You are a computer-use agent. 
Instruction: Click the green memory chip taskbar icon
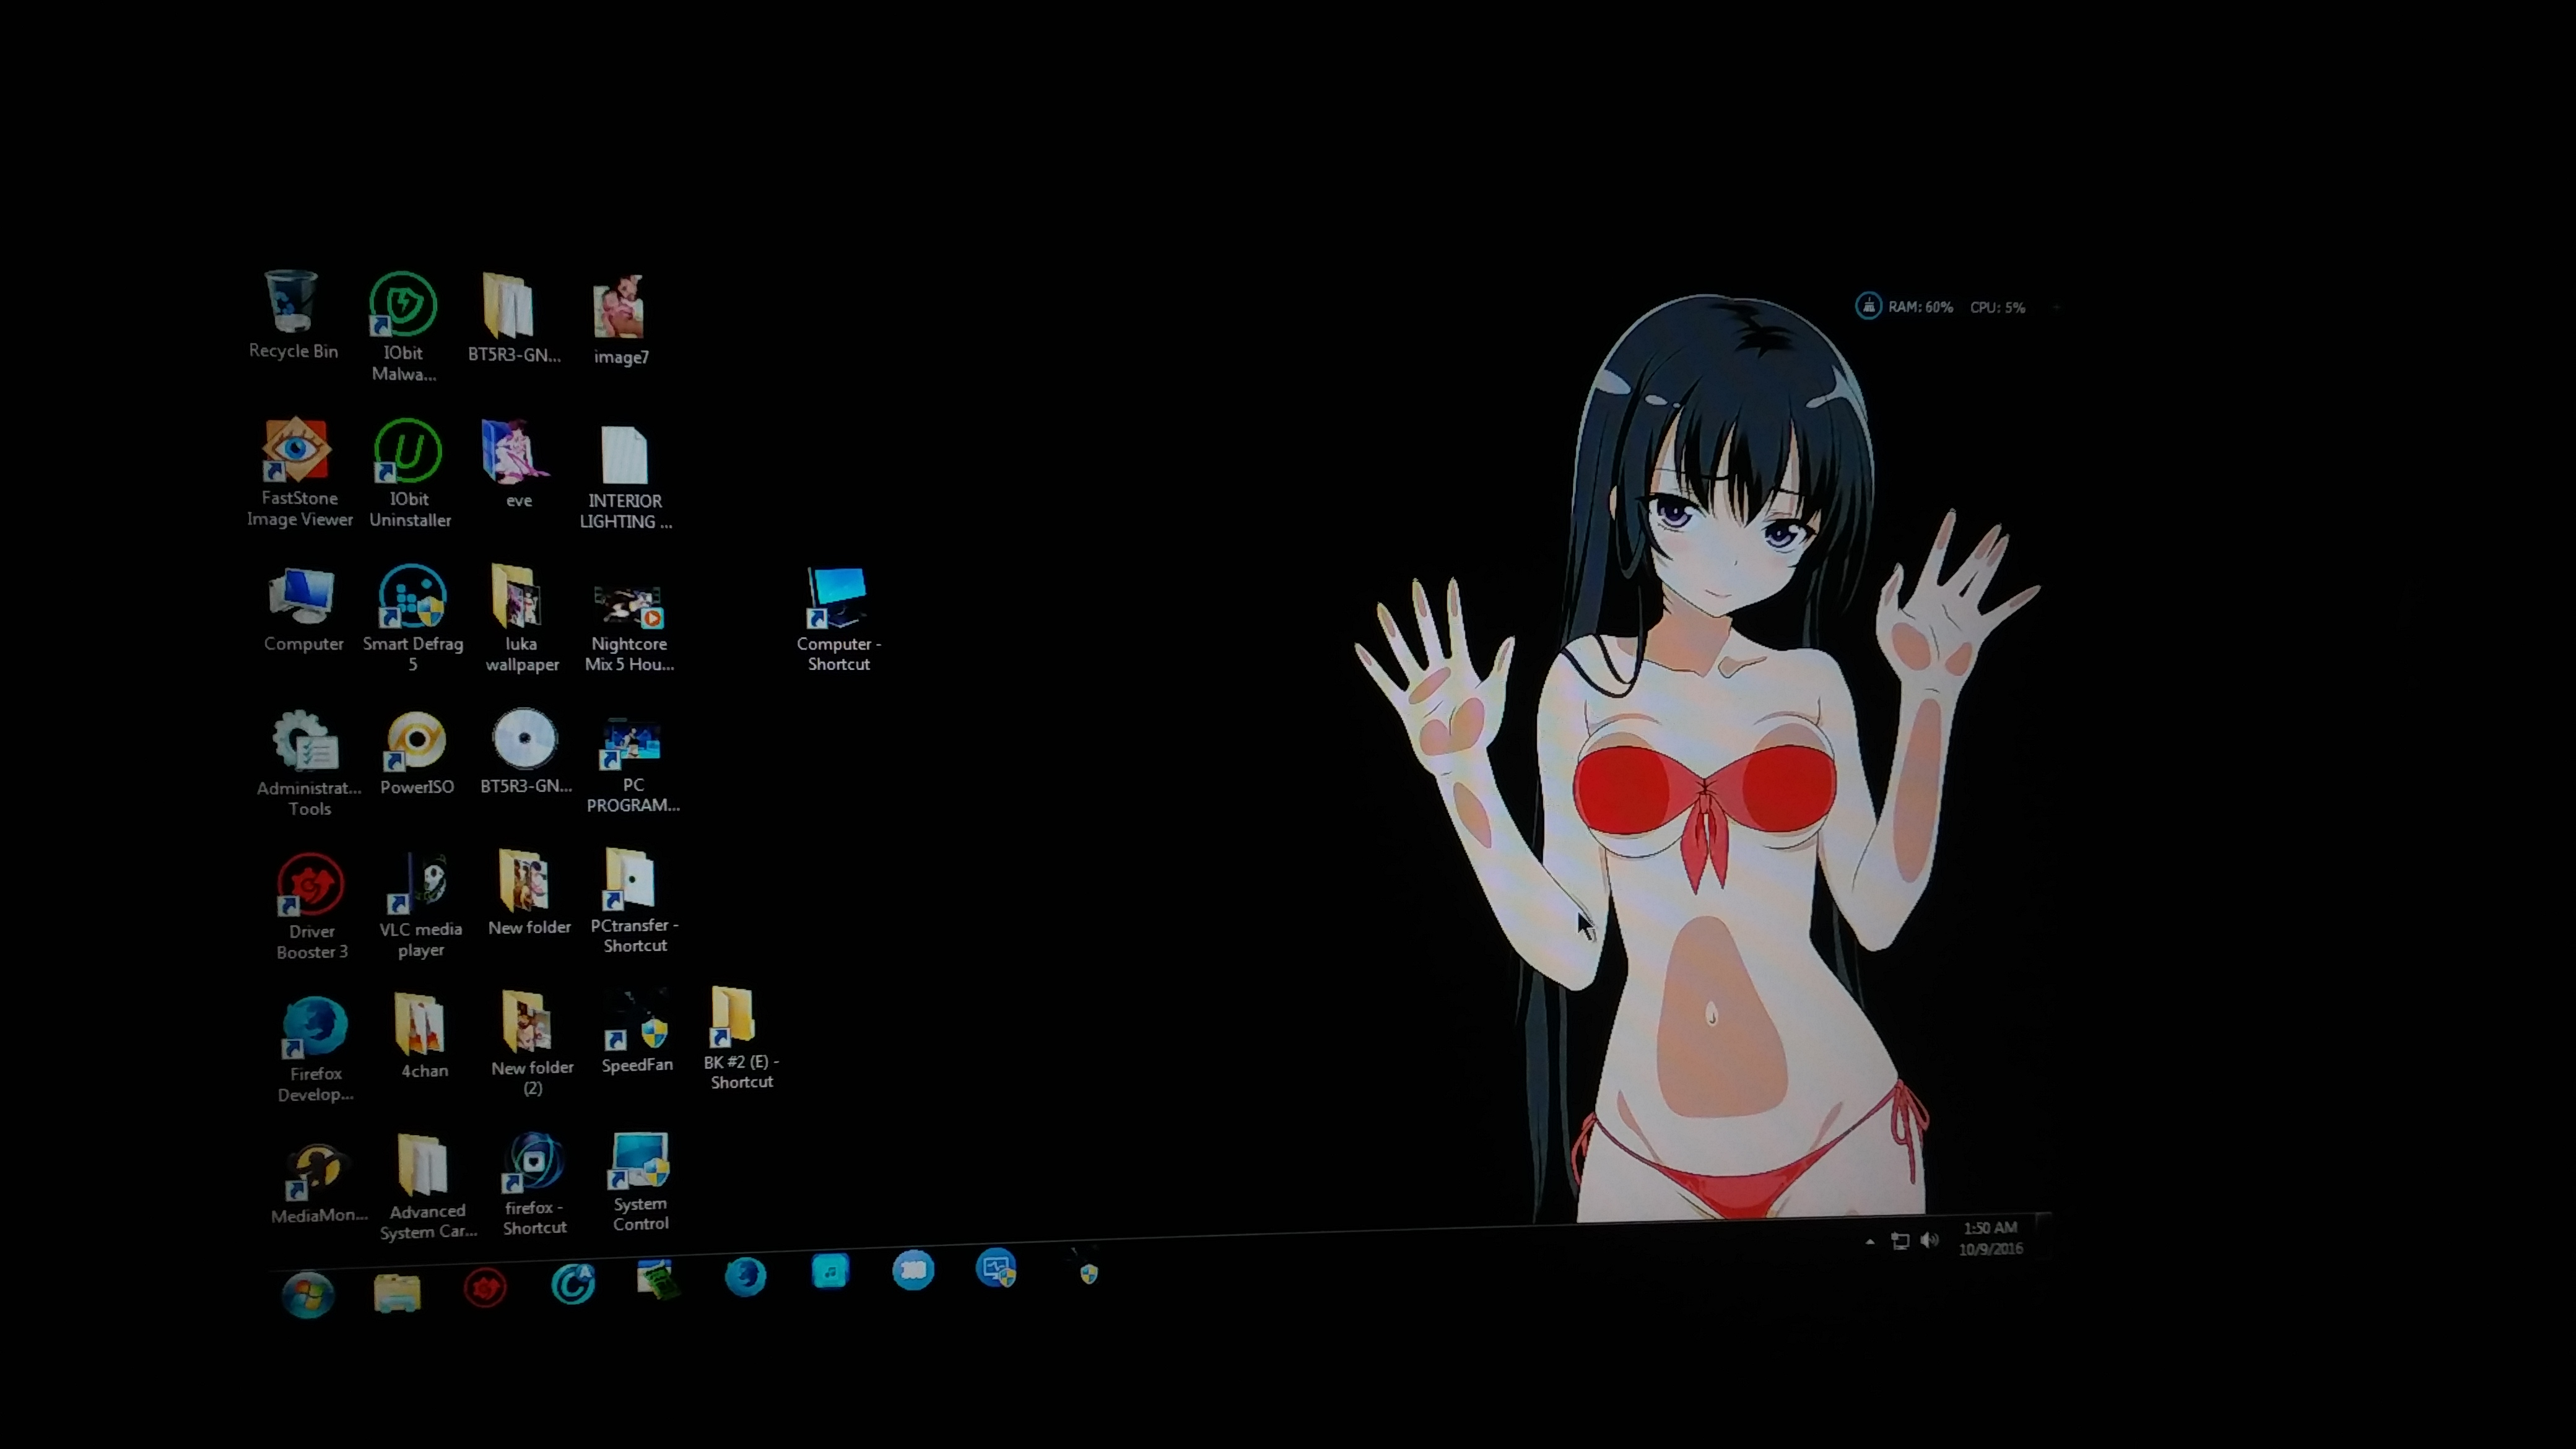[x=658, y=1279]
